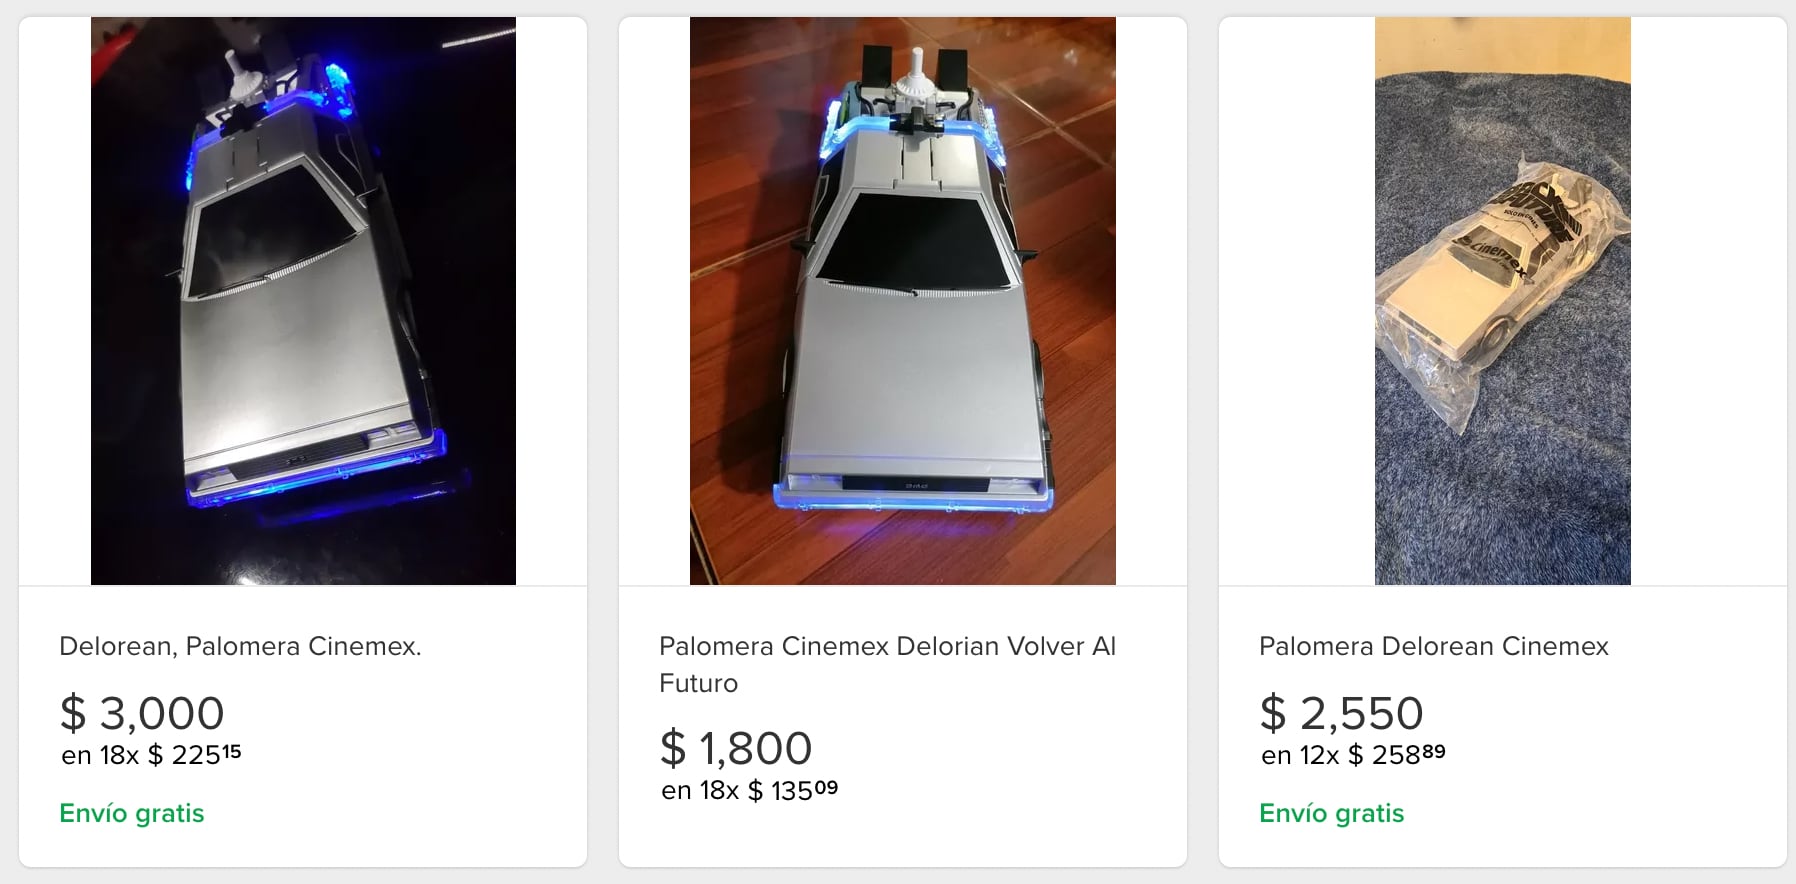Click the $ 2,550 price
Viewport: 1796px width, 884px height.
[x=1341, y=713]
